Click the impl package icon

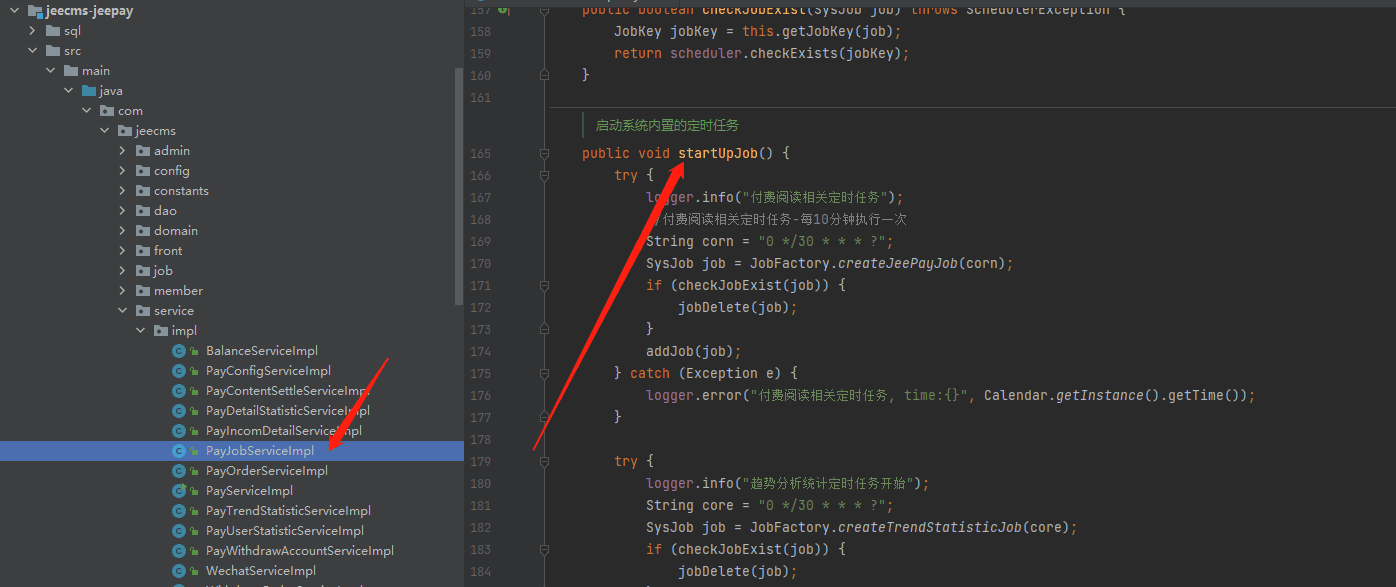(161, 331)
